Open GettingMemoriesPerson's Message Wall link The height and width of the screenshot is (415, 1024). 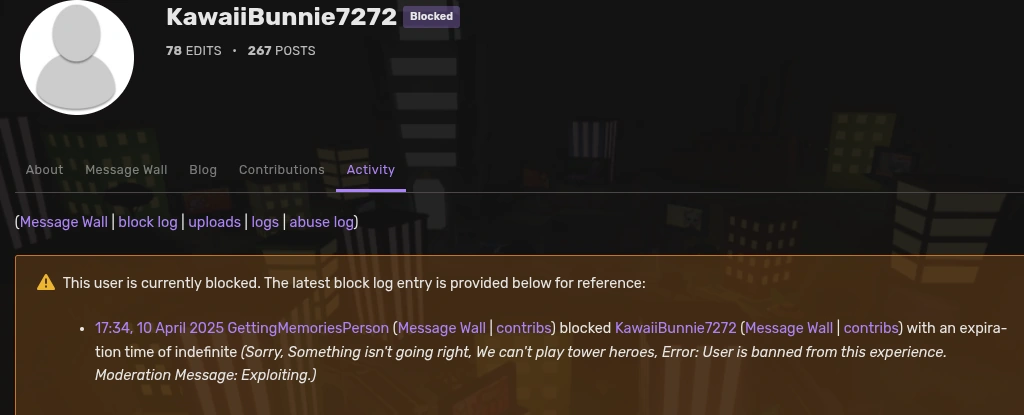442,328
